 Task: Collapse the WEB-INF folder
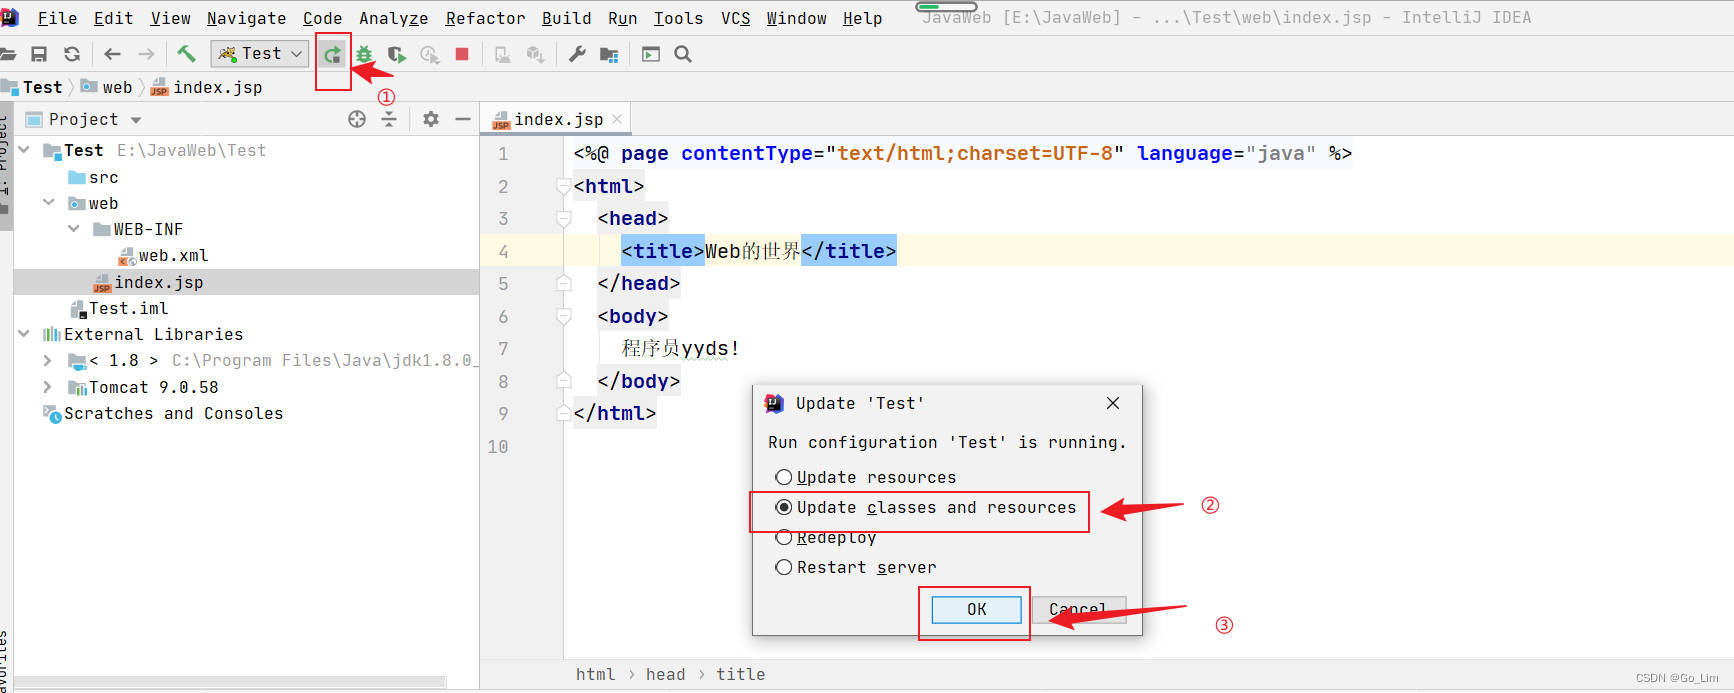(x=73, y=228)
